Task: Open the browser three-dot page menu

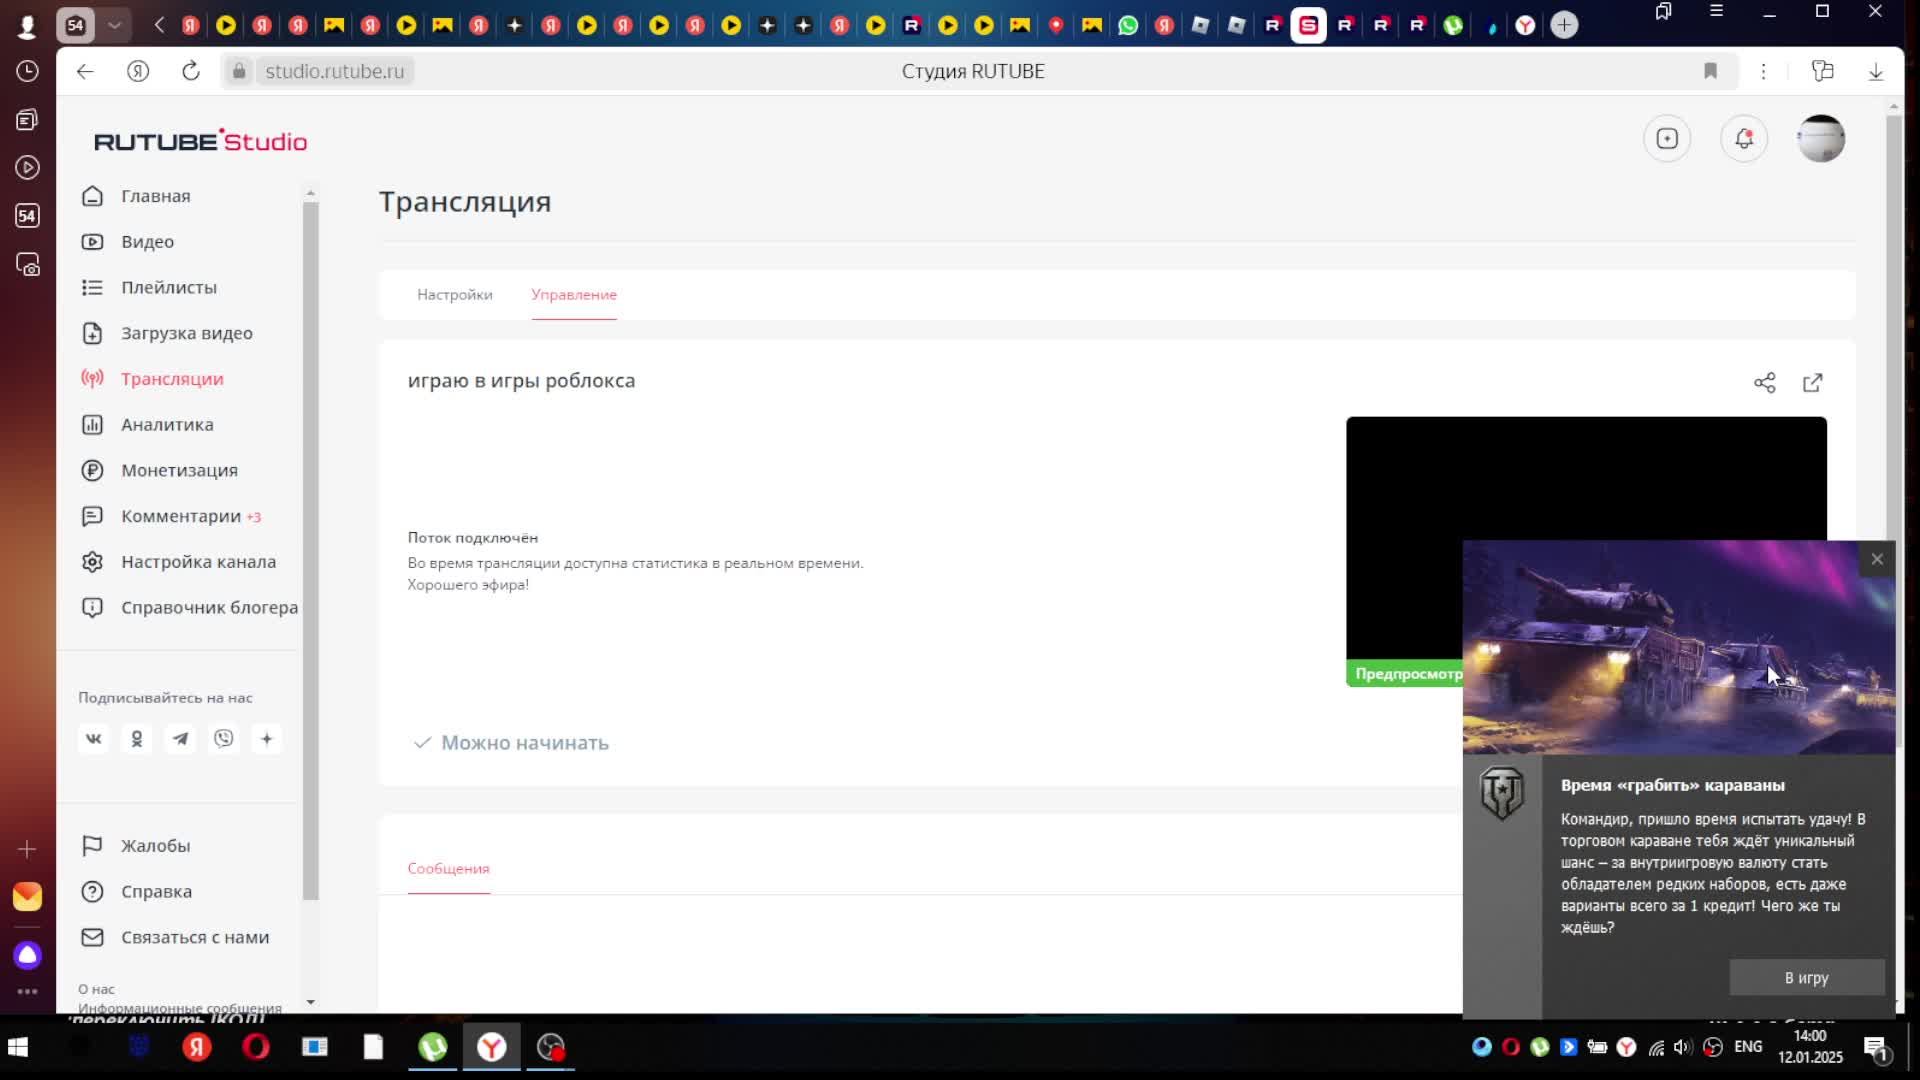Action: pyautogui.click(x=1763, y=71)
